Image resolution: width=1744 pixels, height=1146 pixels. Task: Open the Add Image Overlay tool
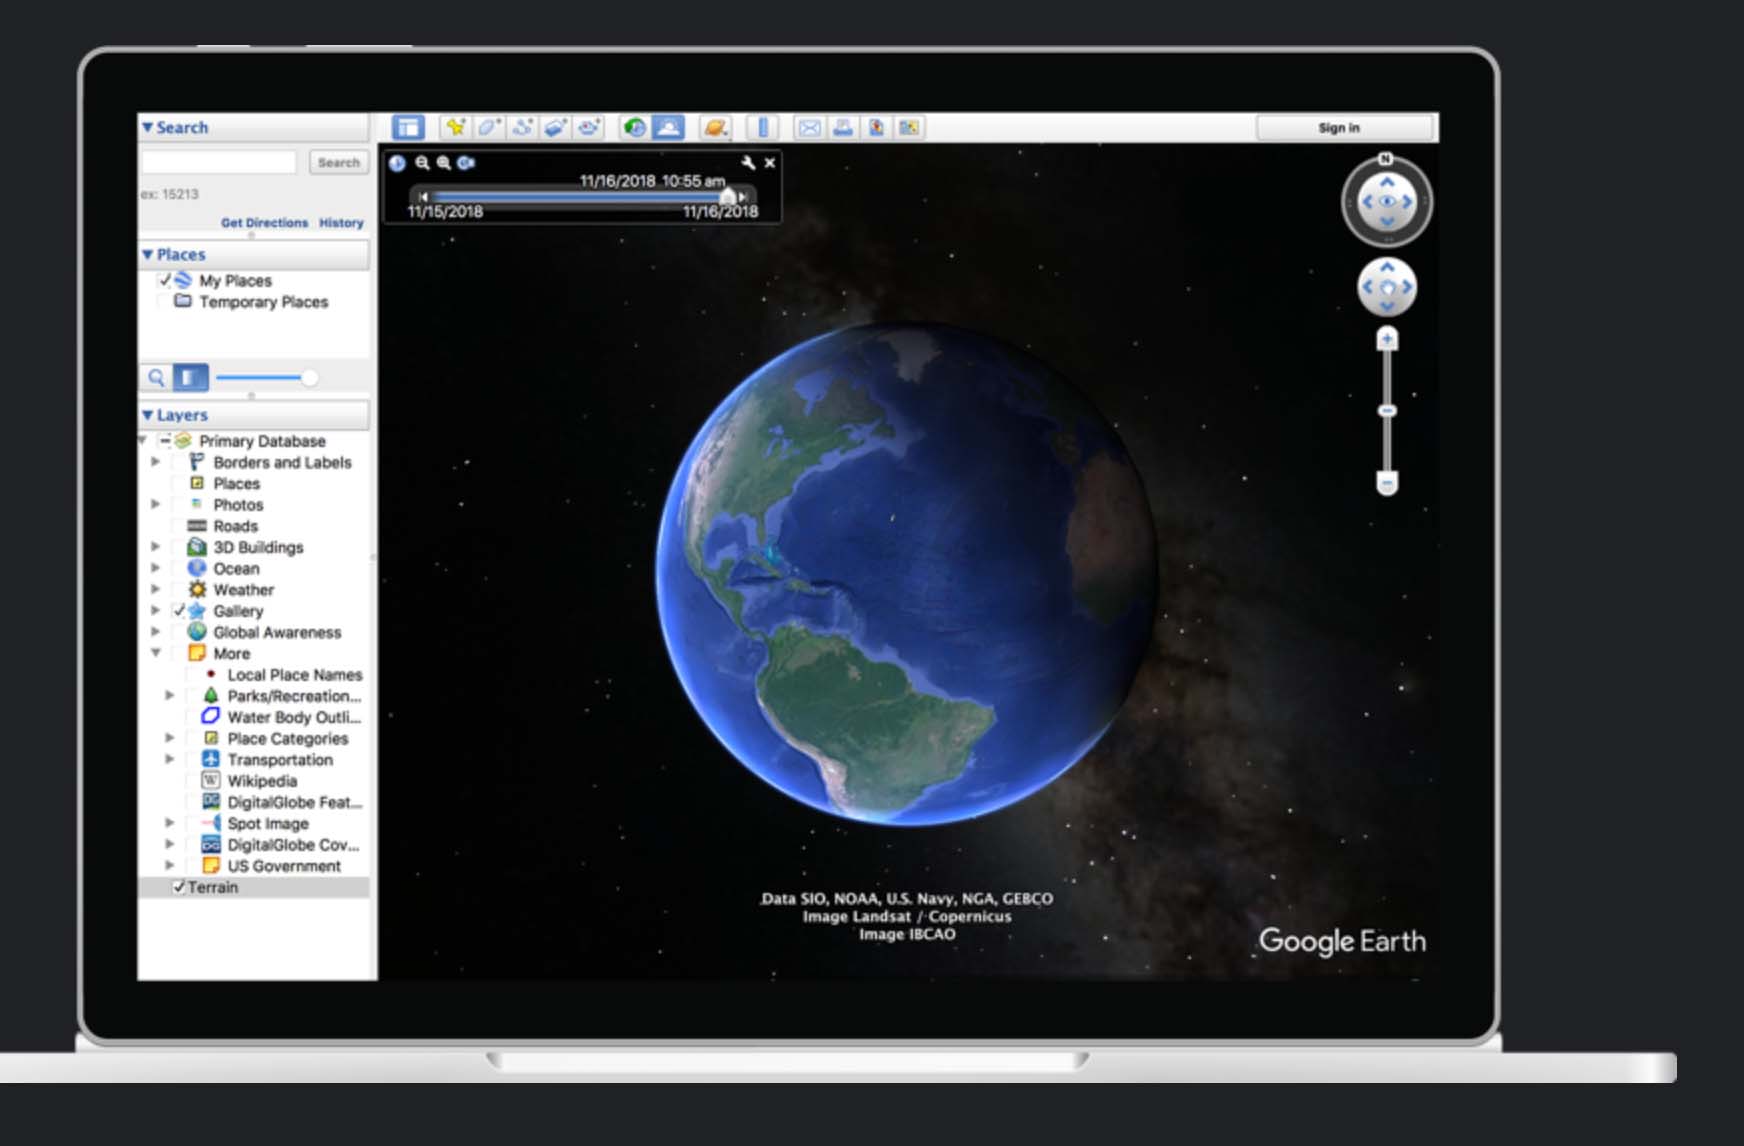(555, 127)
